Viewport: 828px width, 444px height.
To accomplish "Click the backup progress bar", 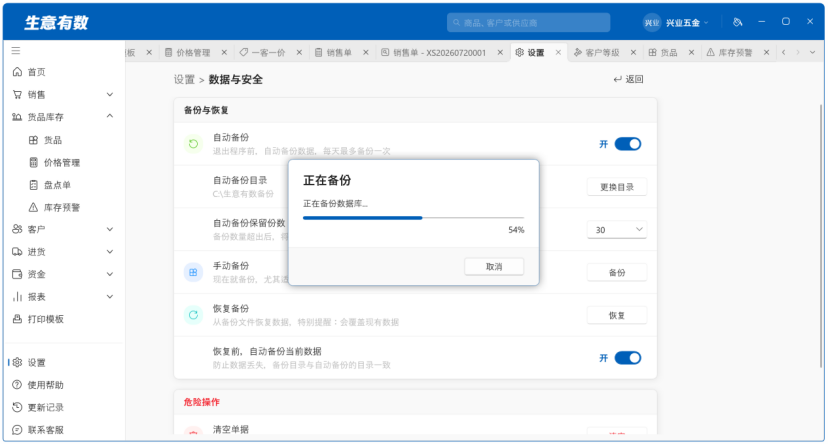I will [413, 218].
